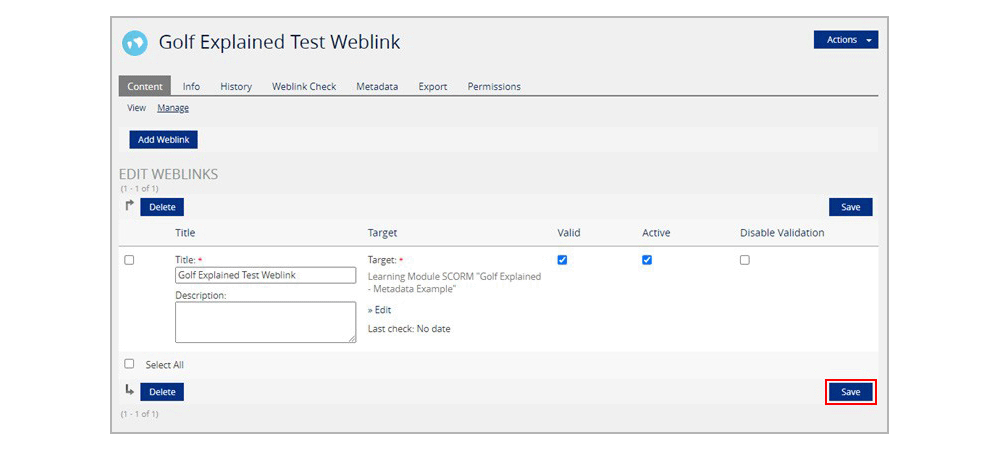Follow the » Edit target link

point(379,310)
